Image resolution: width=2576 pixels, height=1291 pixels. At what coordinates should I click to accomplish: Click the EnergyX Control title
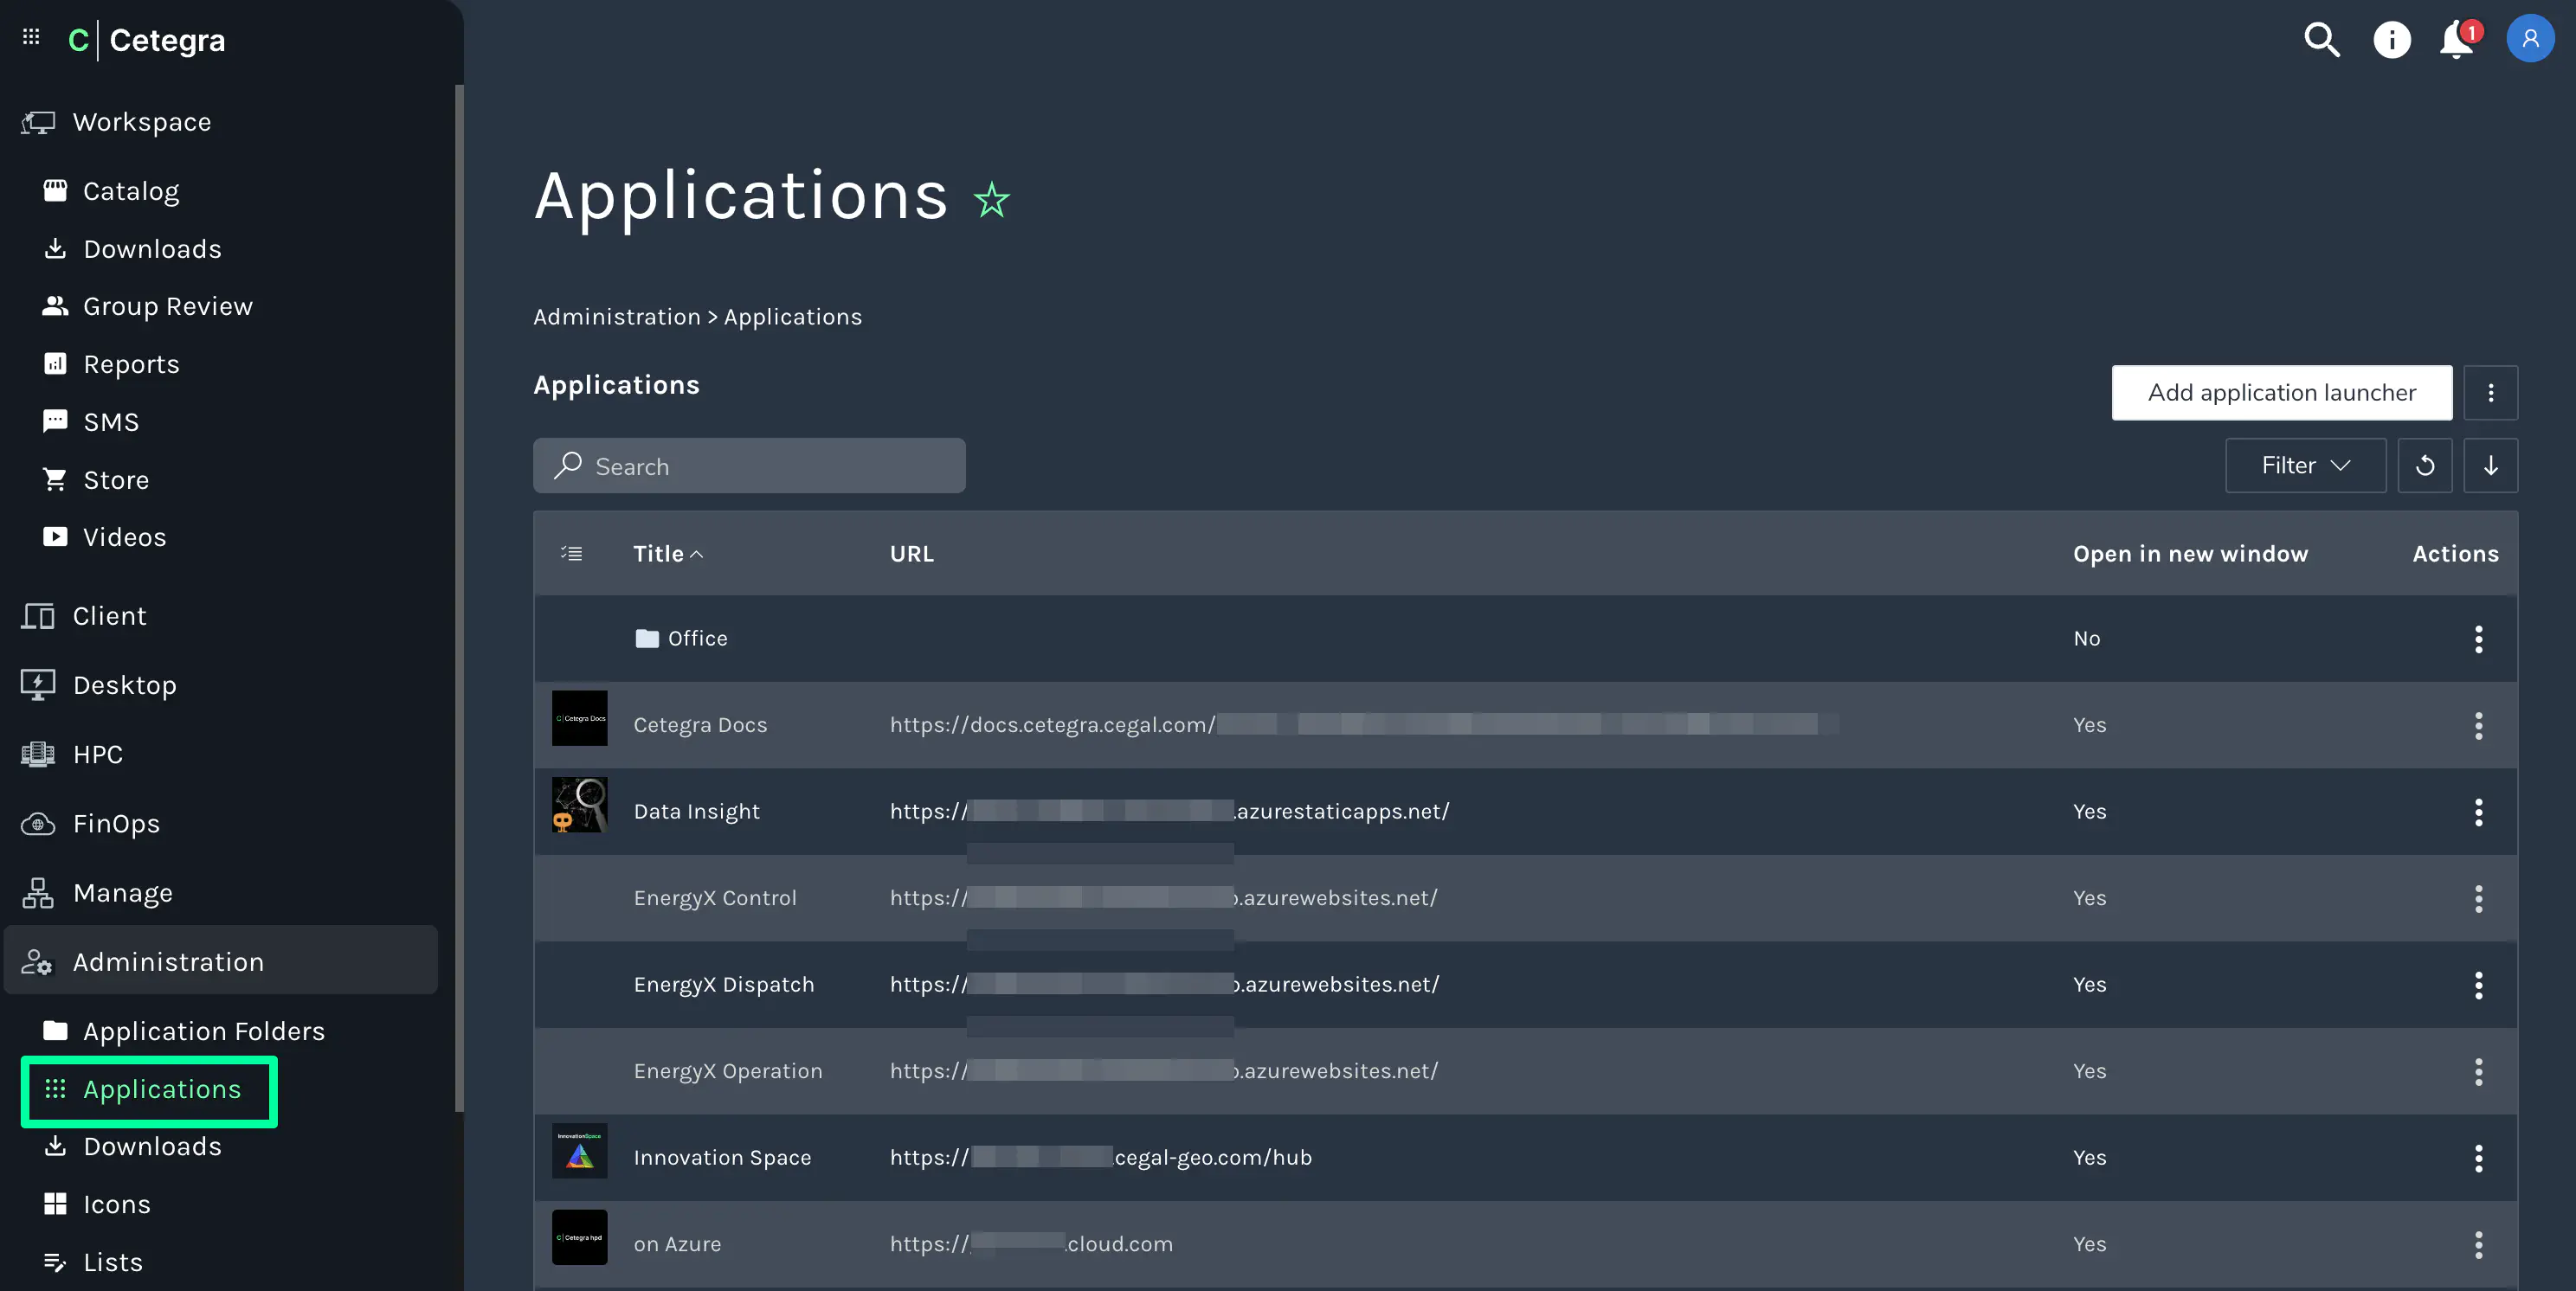715,898
